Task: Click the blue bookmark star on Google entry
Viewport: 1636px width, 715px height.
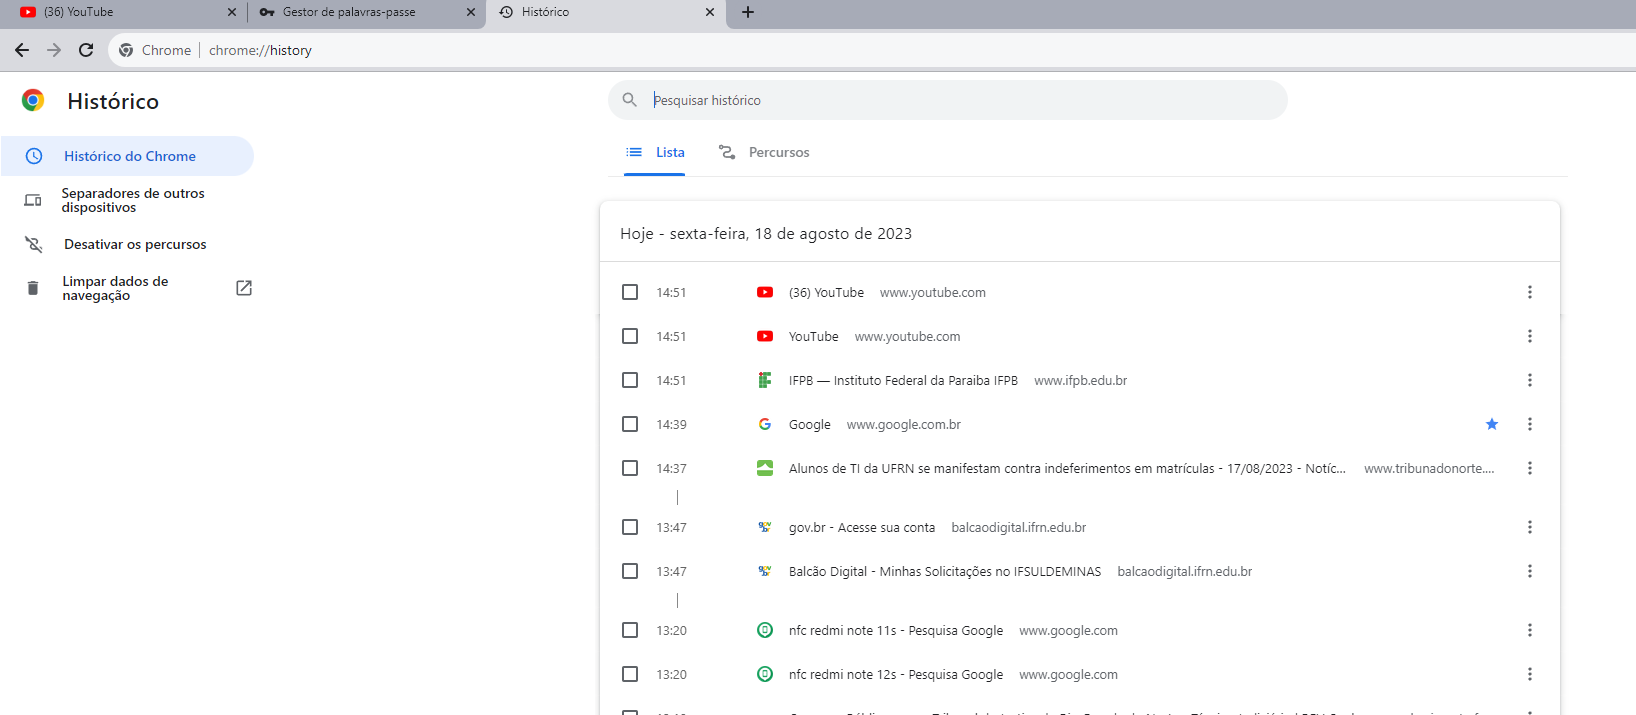Action: (x=1492, y=424)
